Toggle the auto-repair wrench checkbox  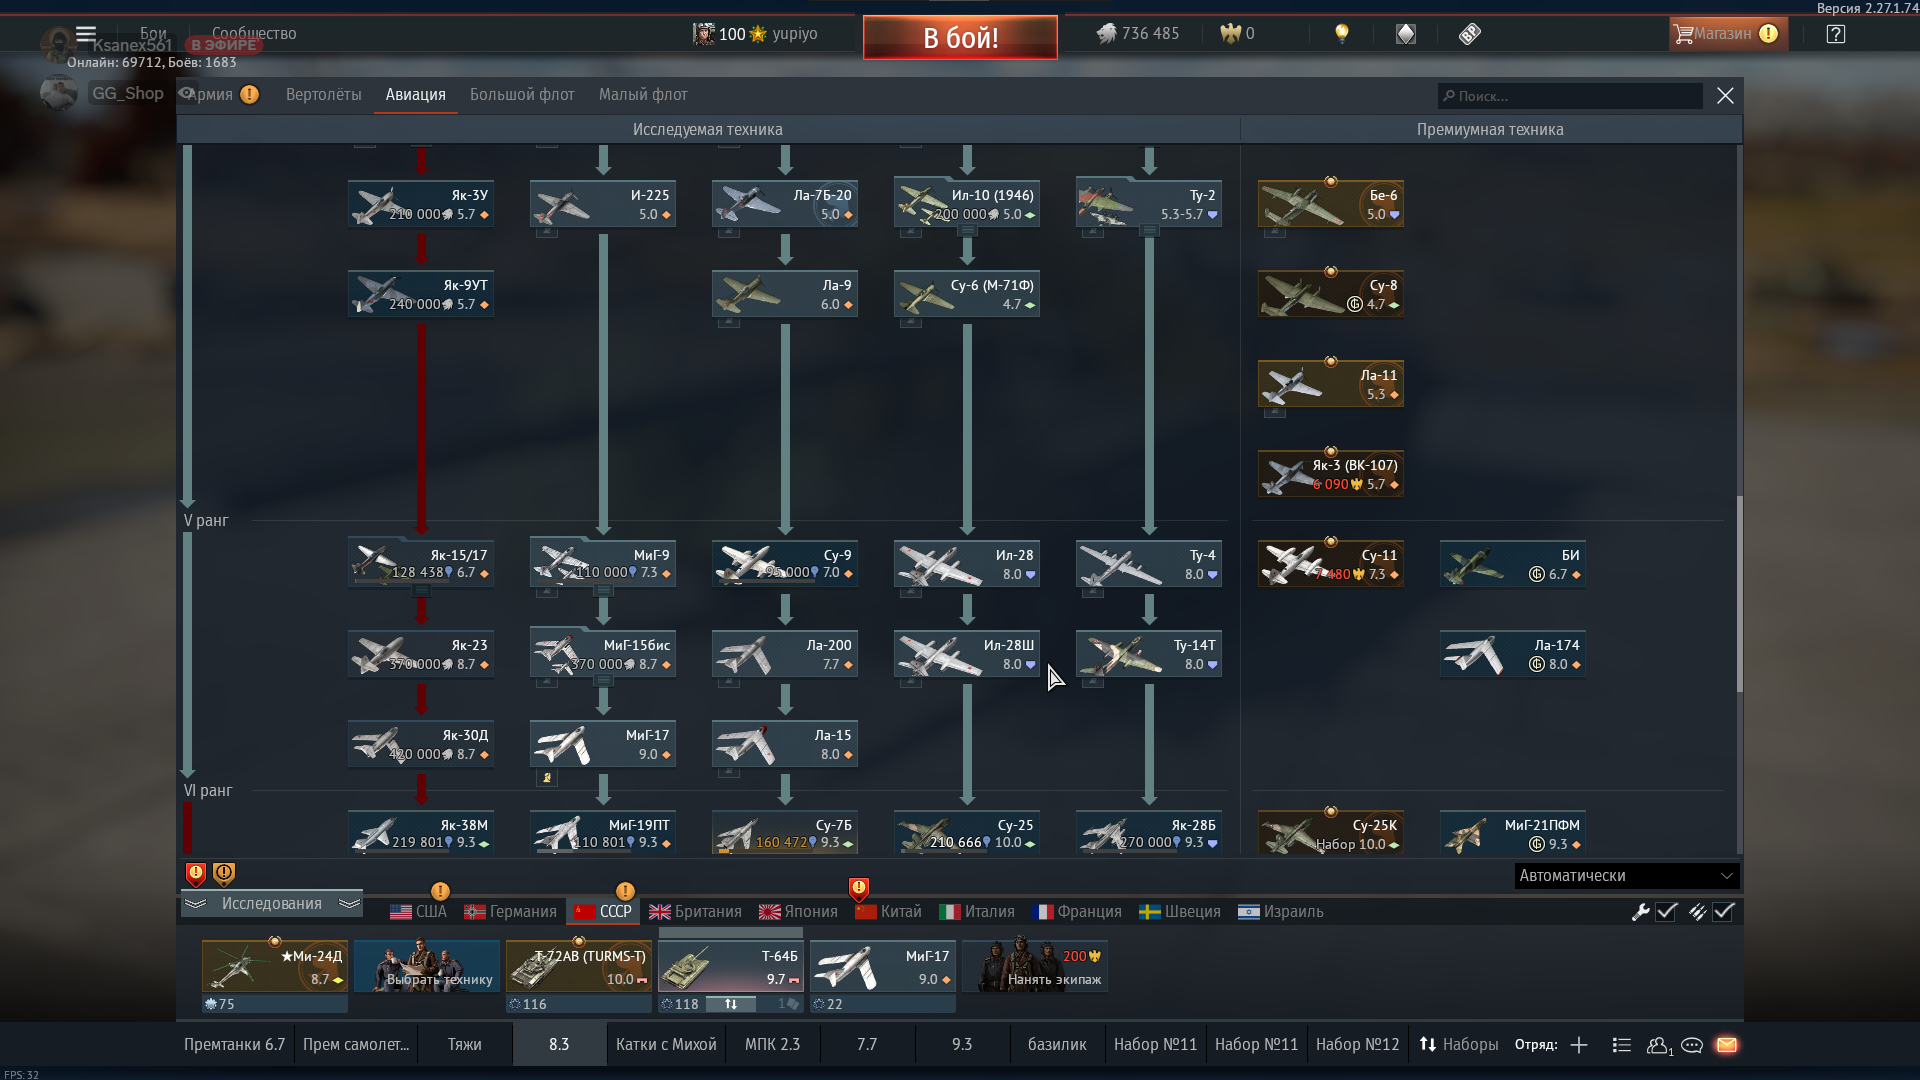[1666, 912]
